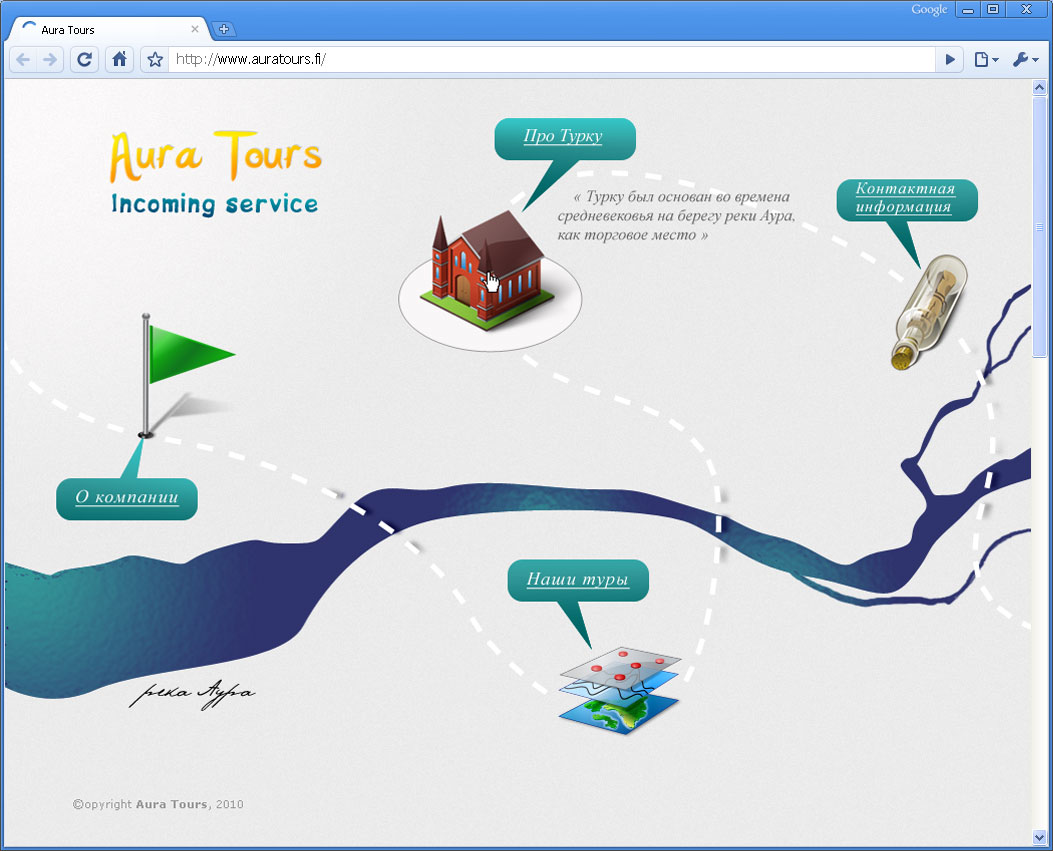This screenshot has width=1053, height=851.
Task: Click the layered map tours icon
Action: (619, 691)
